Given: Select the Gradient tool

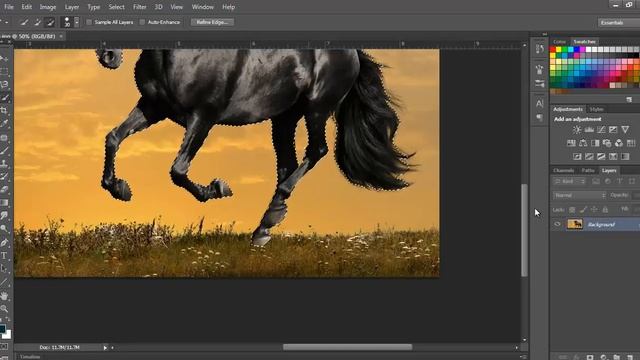Looking at the screenshot, I should [x=4, y=202].
